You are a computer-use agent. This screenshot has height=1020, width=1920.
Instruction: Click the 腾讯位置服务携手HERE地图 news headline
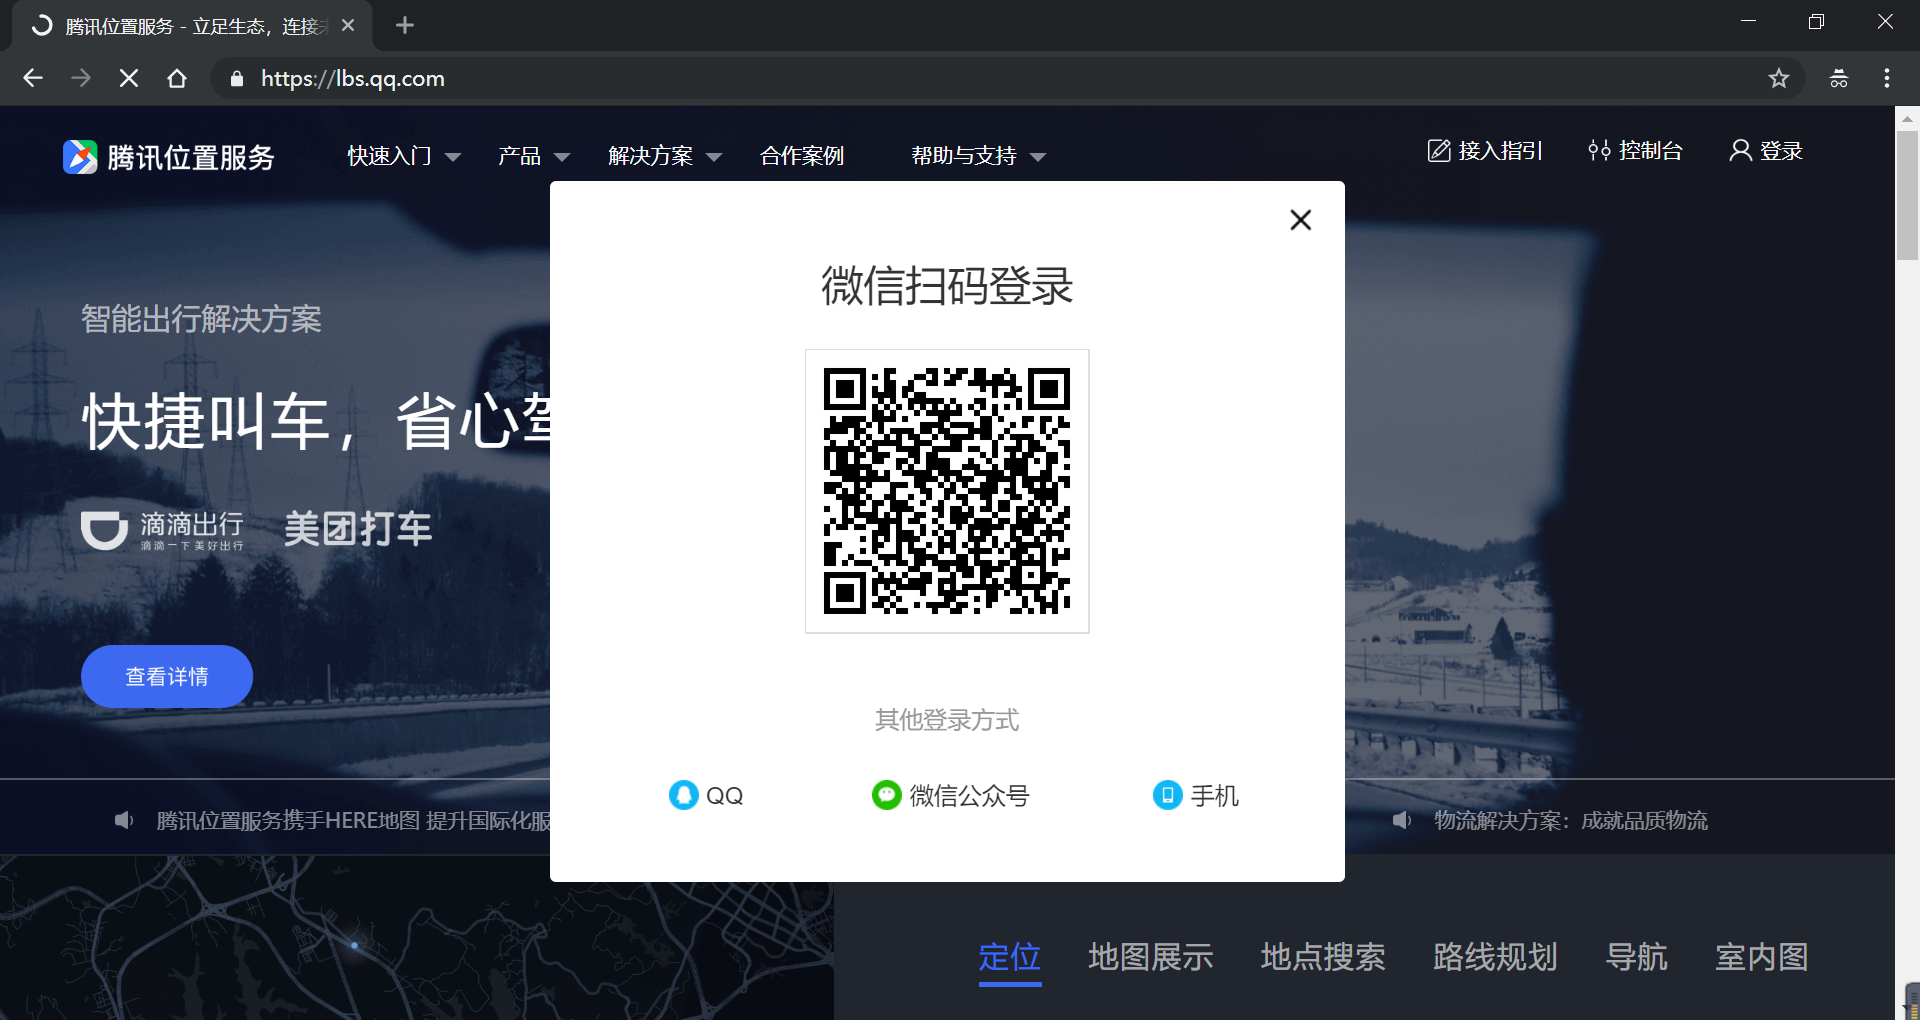pos(353,820)
